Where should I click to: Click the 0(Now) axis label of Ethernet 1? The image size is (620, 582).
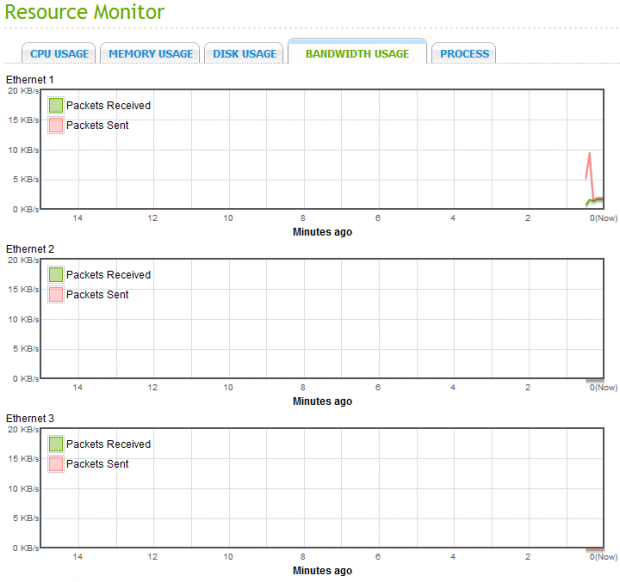pyautogui.click(x=603, y=218)
